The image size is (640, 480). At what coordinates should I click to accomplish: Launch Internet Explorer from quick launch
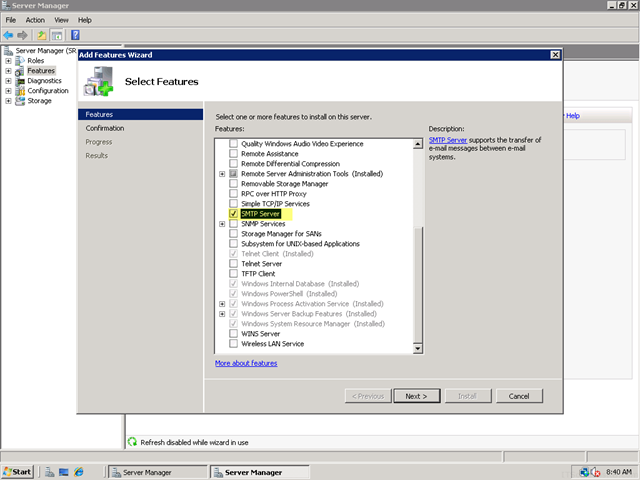point(78,472)
